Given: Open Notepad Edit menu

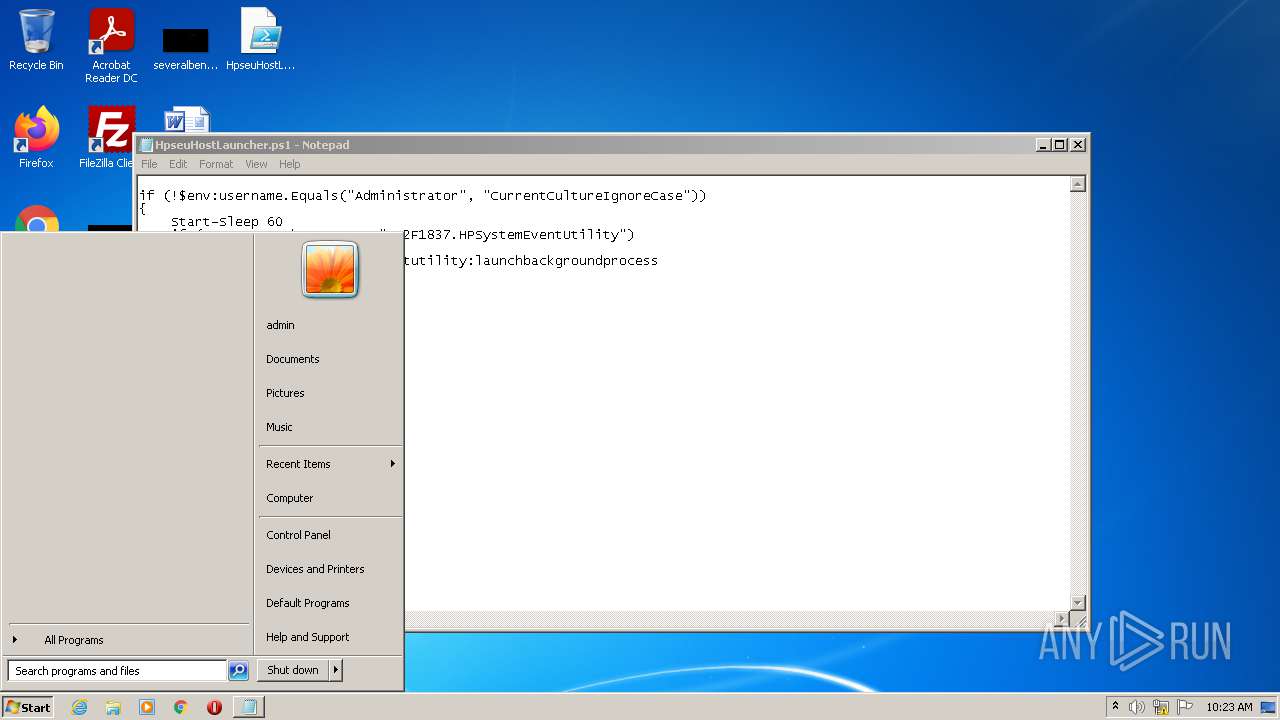Looking at the screenshot, I should (178, 164).
